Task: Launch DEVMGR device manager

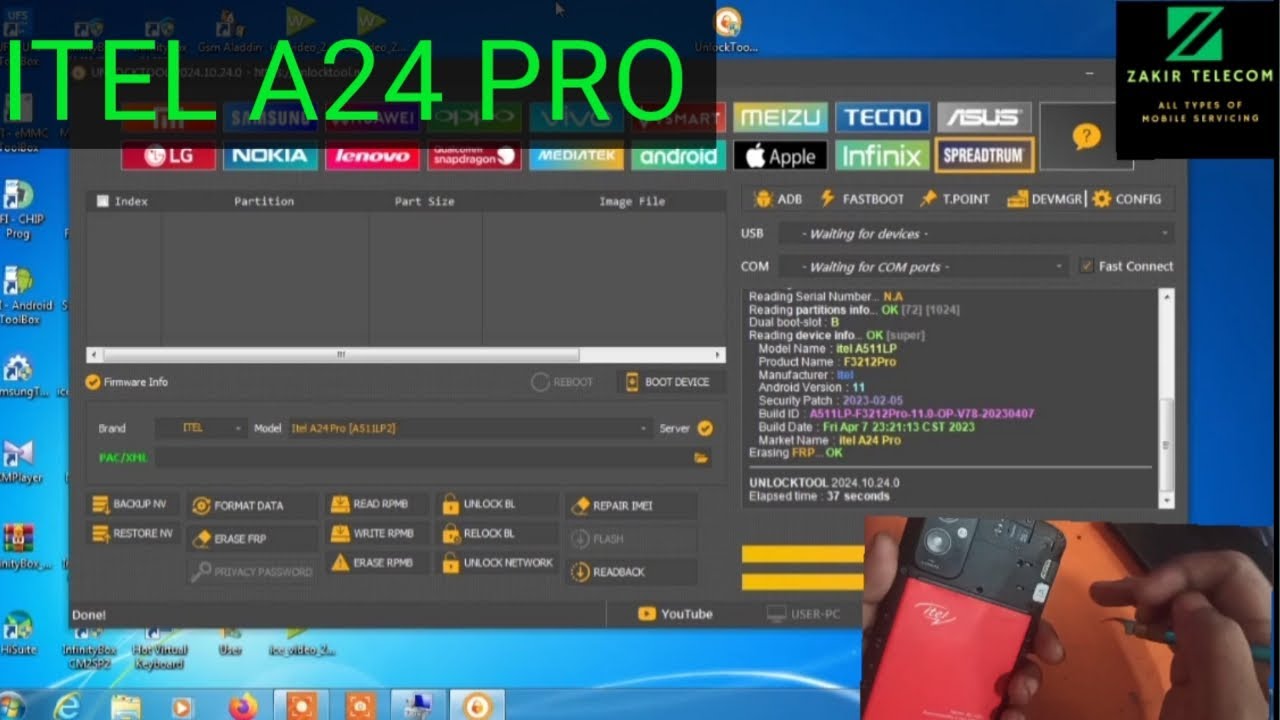Action: pyautogui.click(x=1044, y=199)
